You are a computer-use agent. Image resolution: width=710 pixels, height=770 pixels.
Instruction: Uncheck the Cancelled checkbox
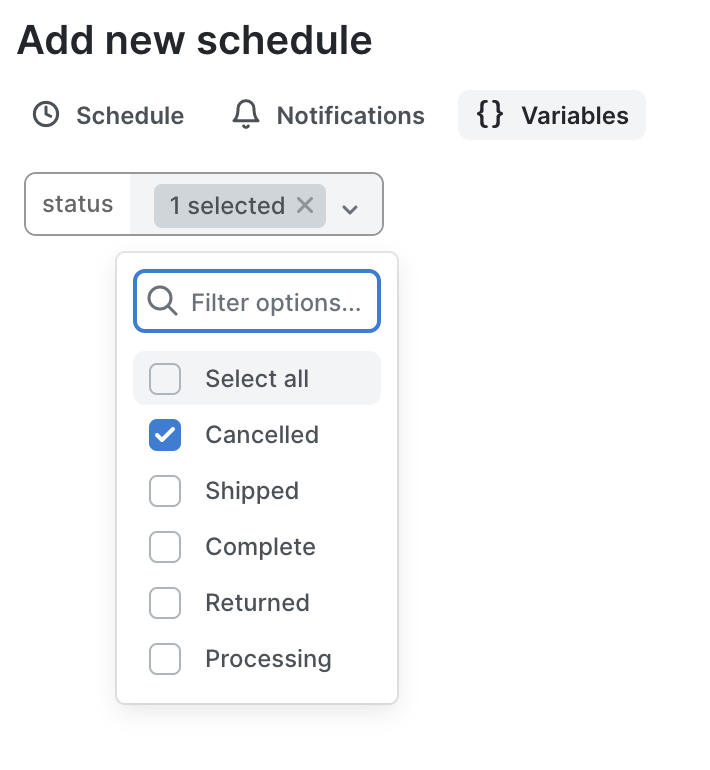pos(165,435)
